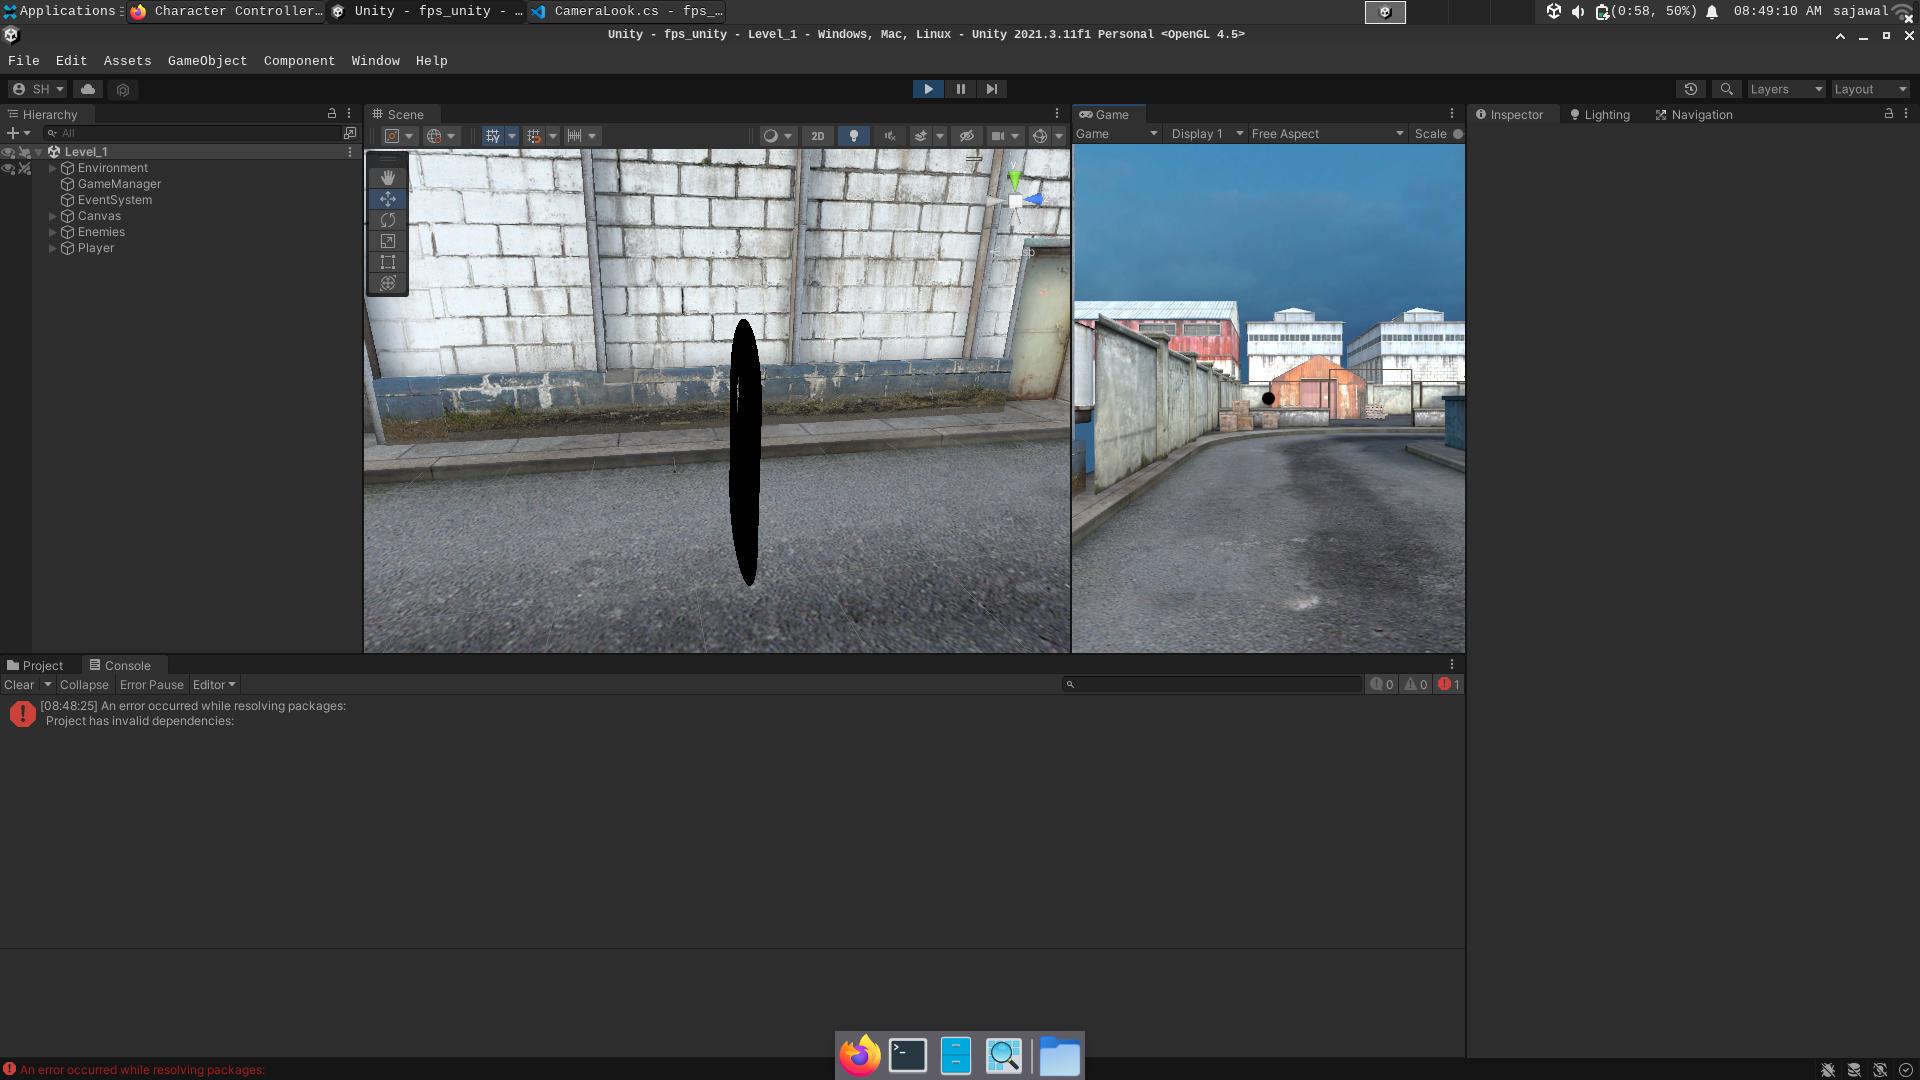The image size is (1920, 1080).
Task: Open Firefox from the dock
Action: (x=860, y=1056)
